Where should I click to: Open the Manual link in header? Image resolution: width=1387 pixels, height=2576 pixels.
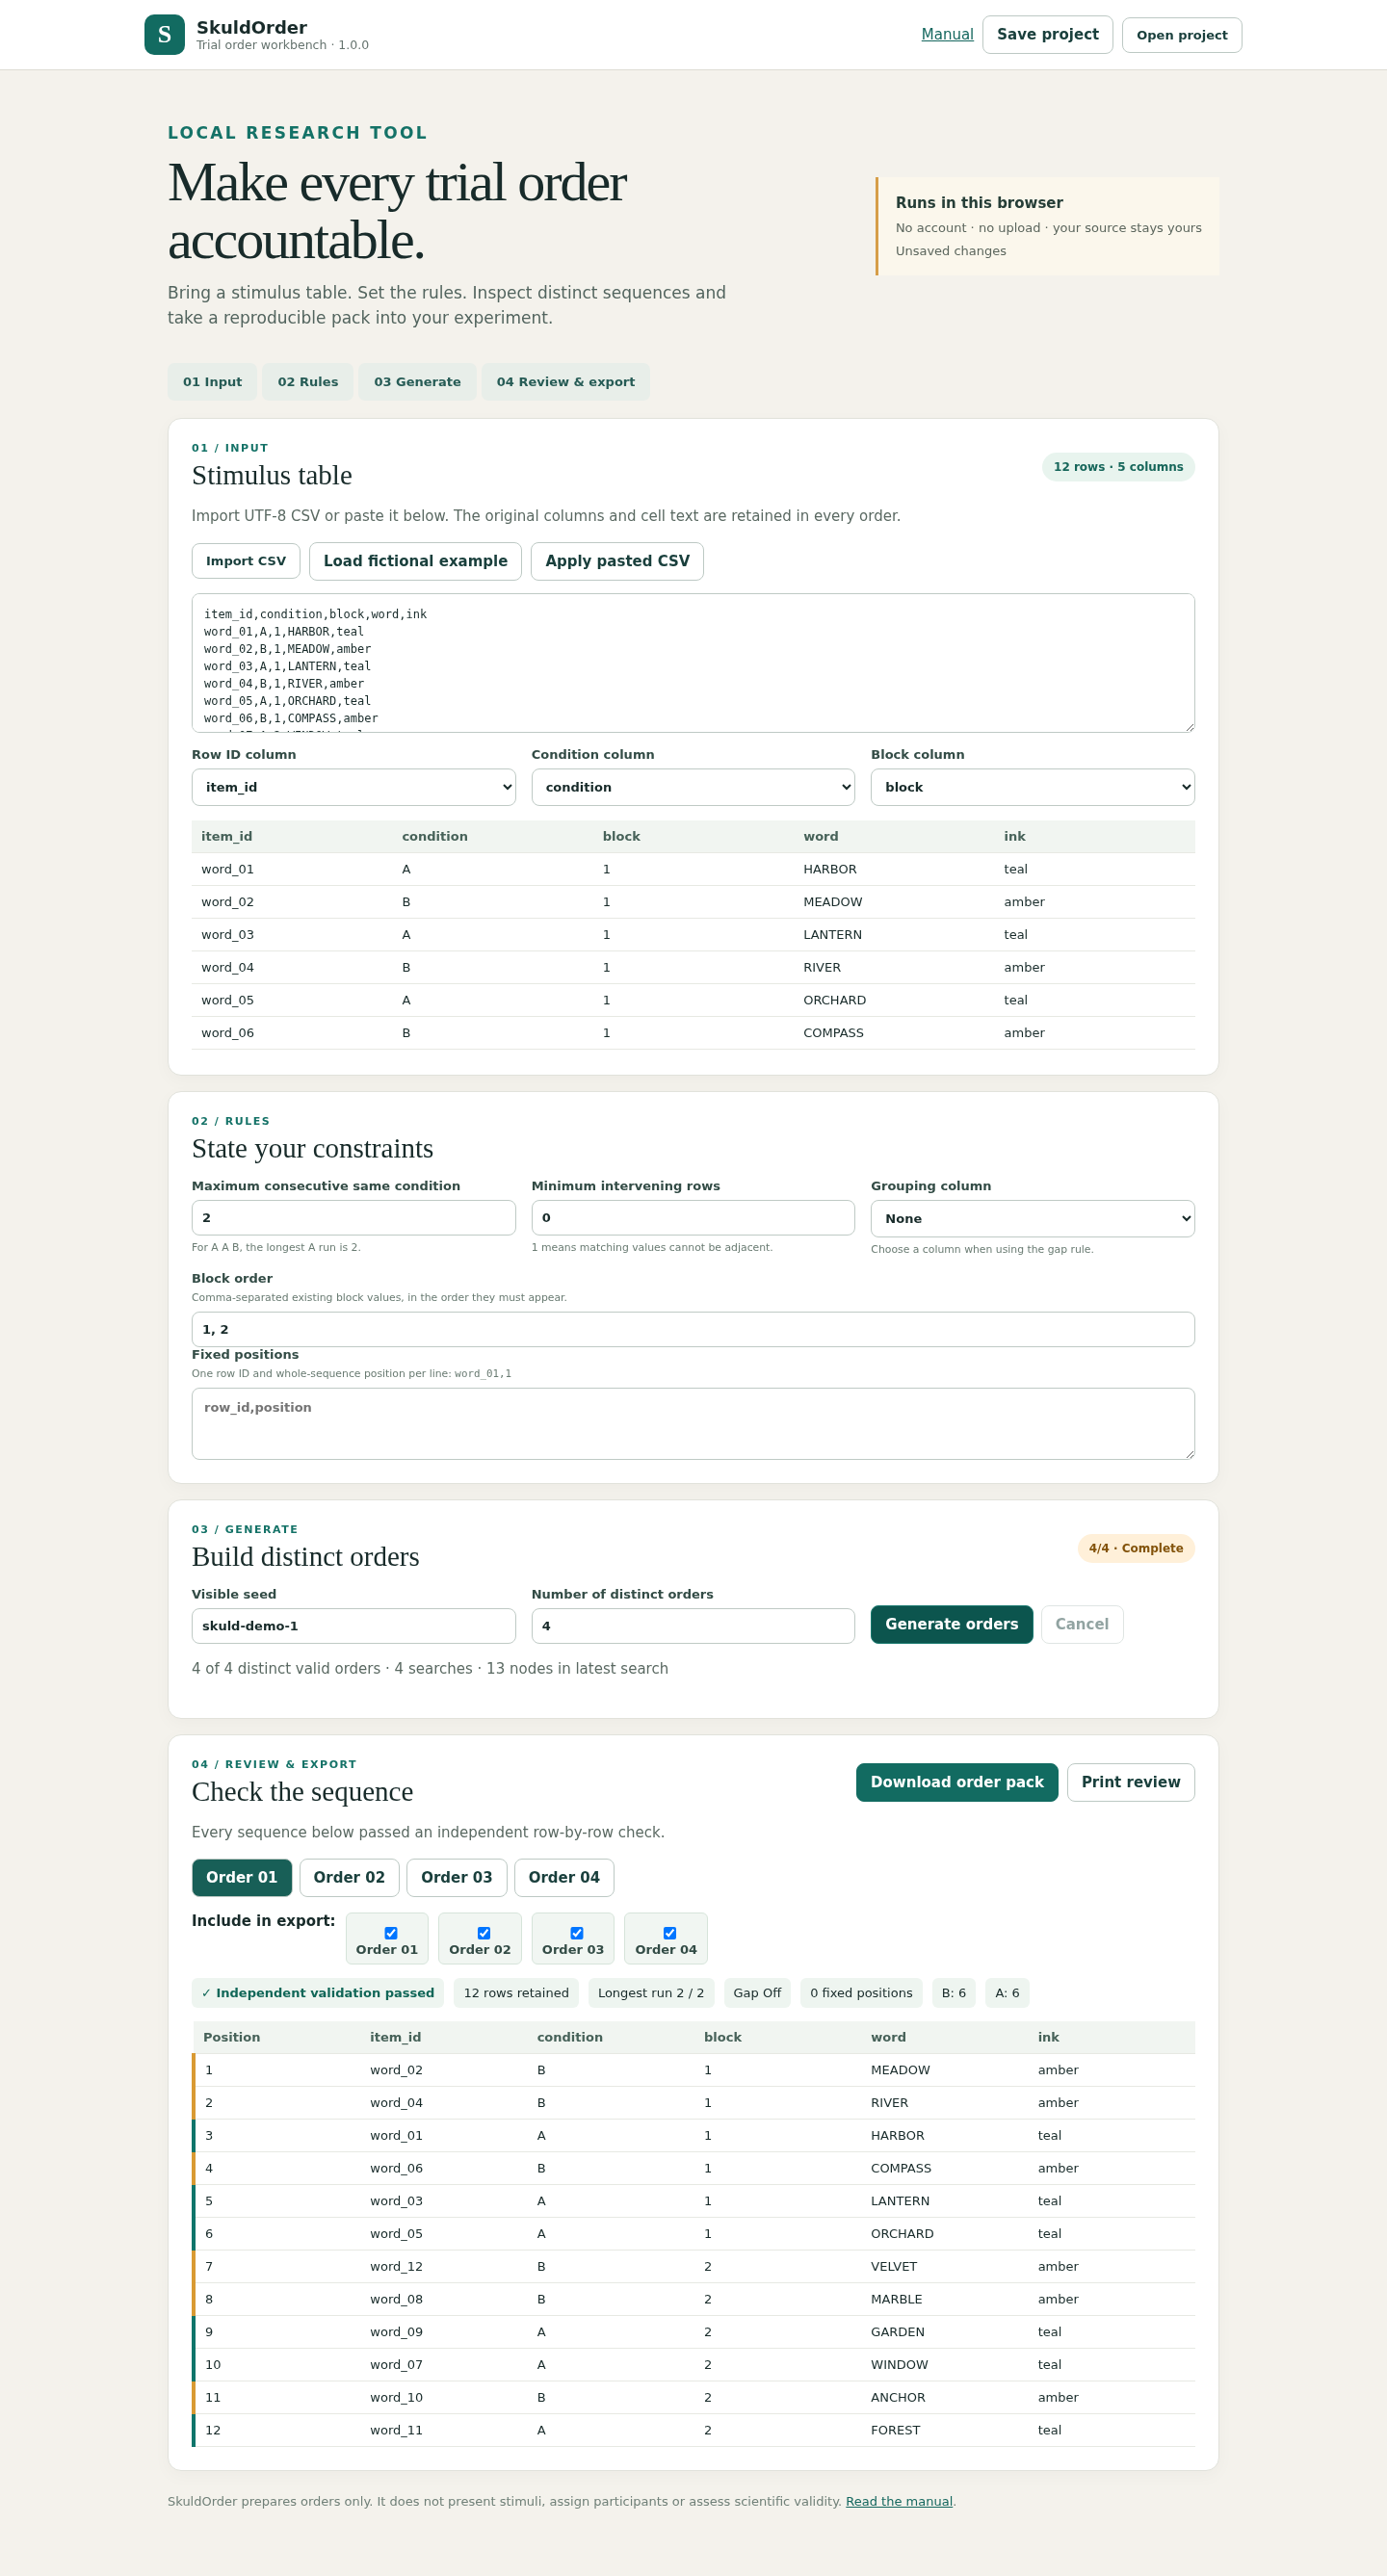(947, 34)
